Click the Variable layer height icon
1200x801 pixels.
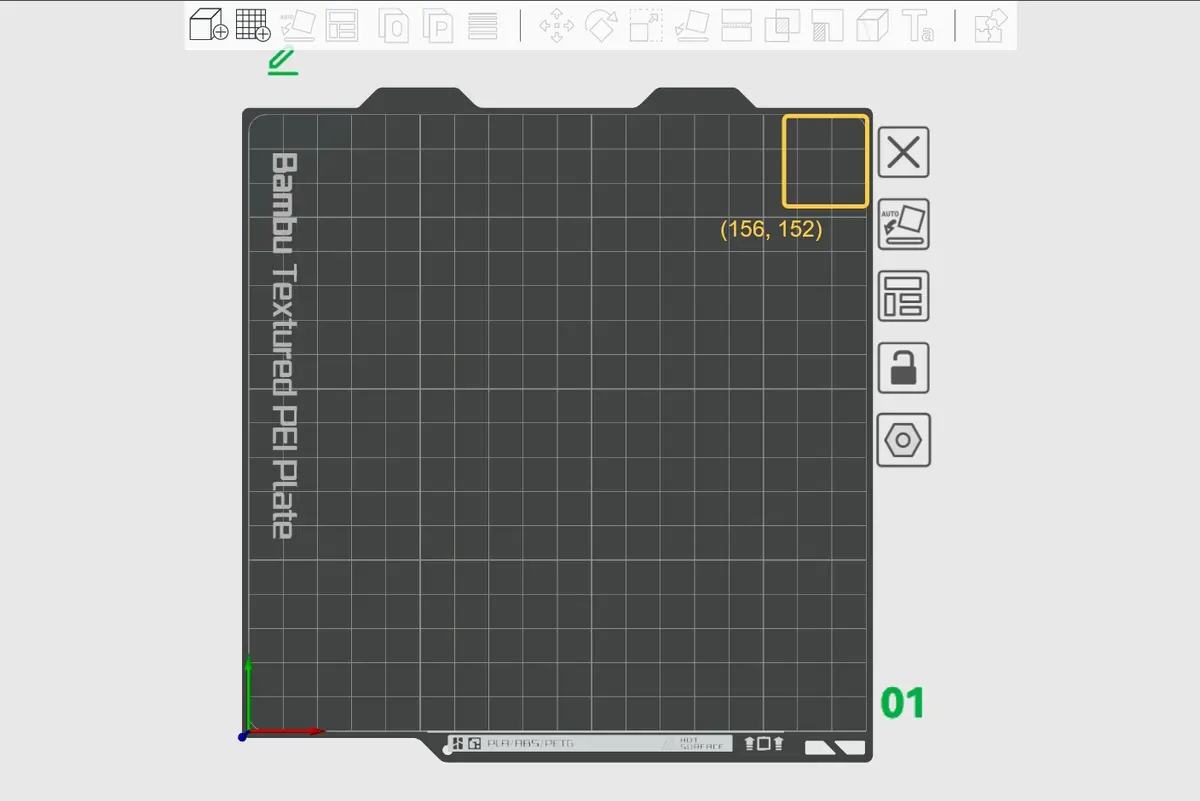pyautogui.click(x=482, y=26)
